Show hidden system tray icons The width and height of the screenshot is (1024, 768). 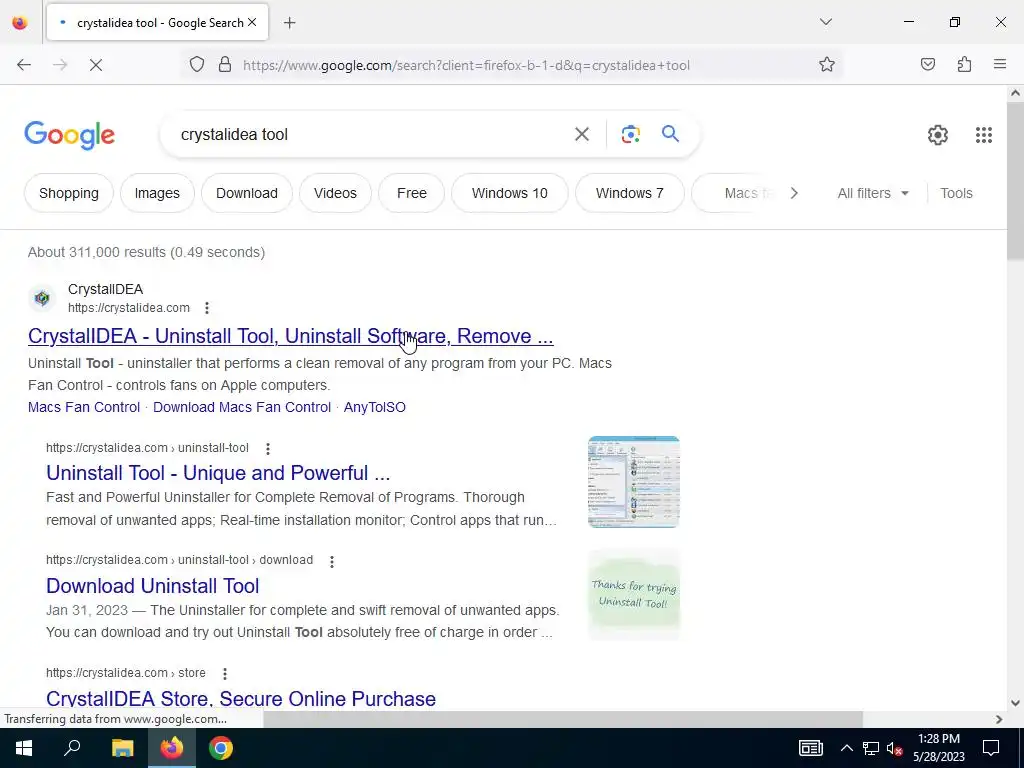pos(846,748)
